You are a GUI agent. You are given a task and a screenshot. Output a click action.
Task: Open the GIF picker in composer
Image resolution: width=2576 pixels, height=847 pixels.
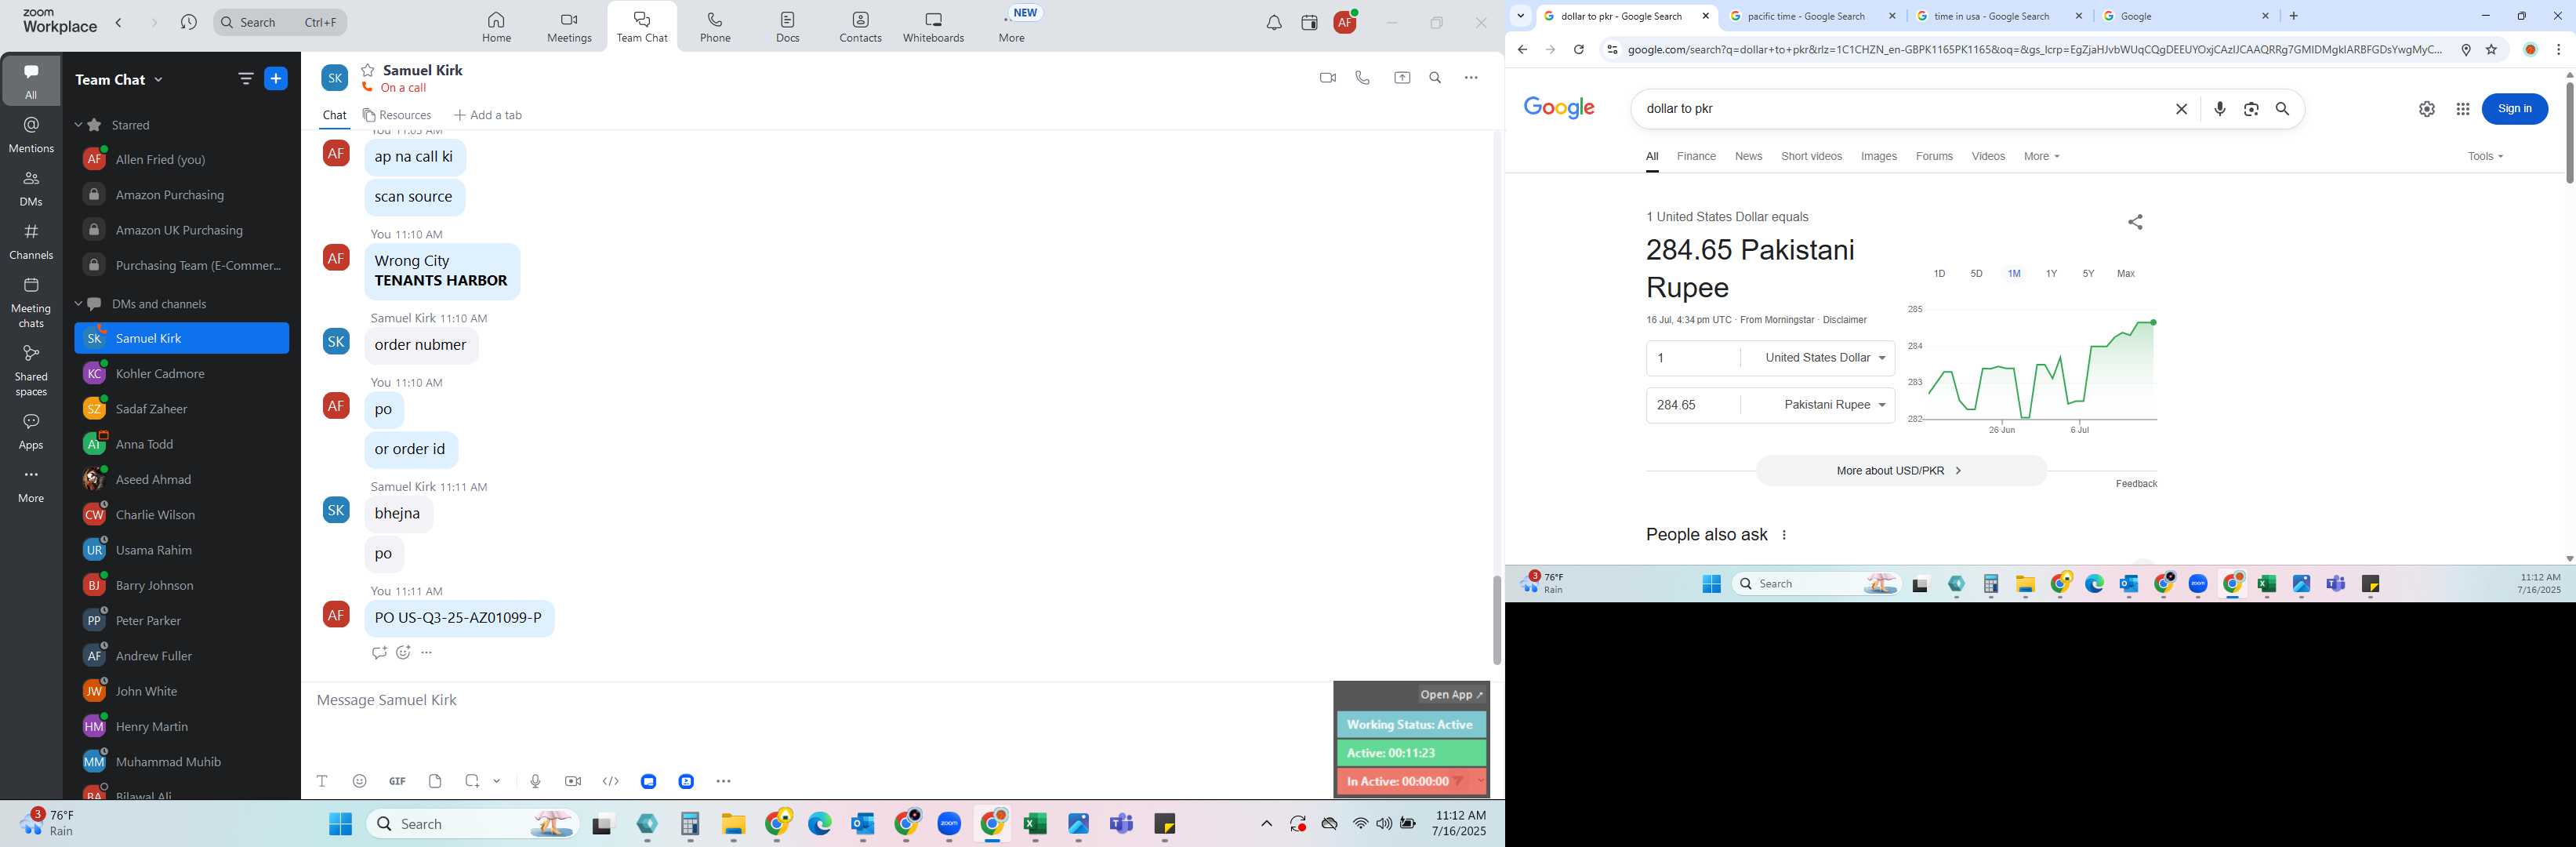[398, 781]
